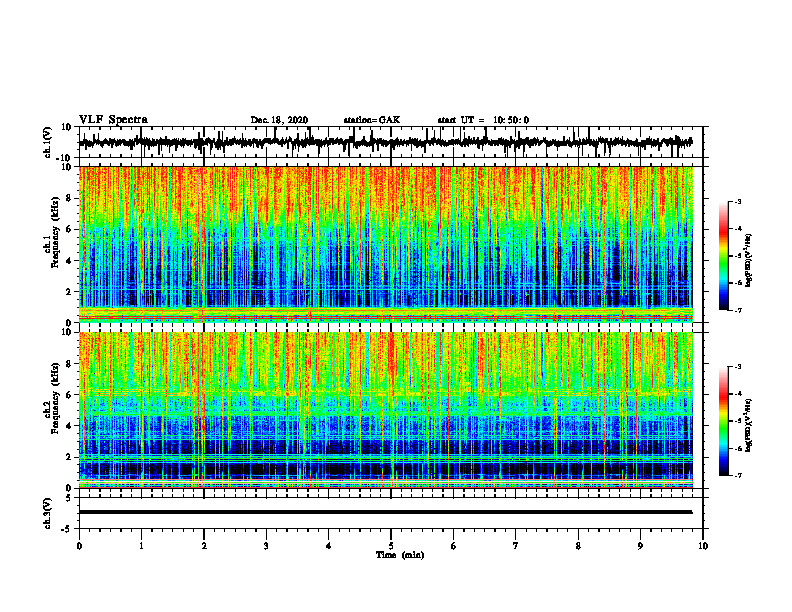Click time axis tick label "5"
Image resolution: width=792 pixels, height=612 pixels.
(391, 546)
